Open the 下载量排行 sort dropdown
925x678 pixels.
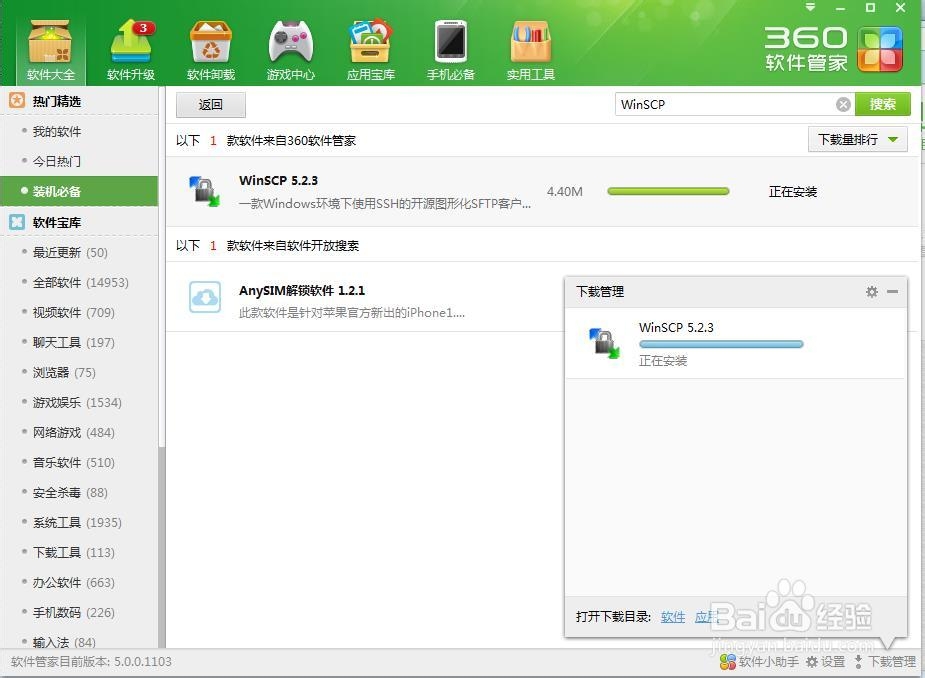click(x=855, y=140)
